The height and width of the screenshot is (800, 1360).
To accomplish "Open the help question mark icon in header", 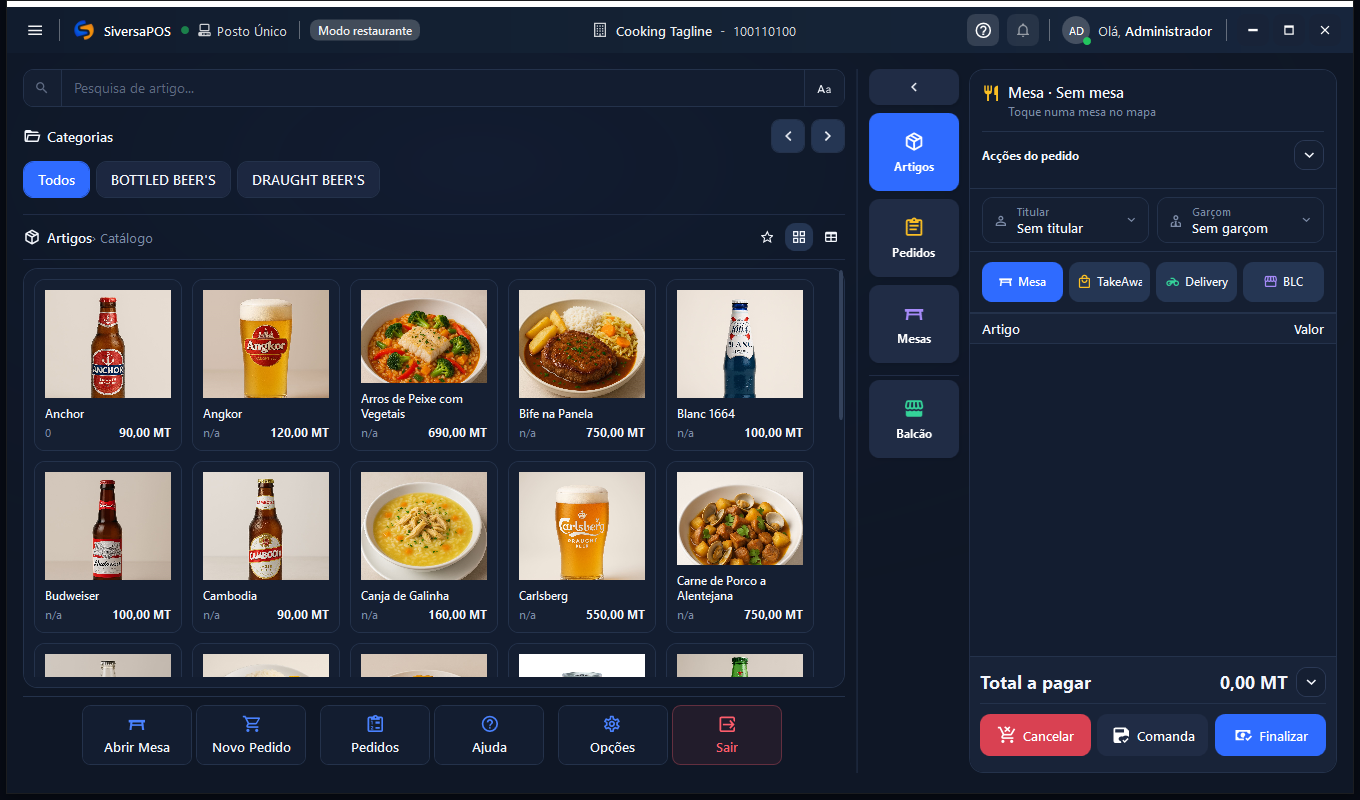I will [x=983, y=31].
